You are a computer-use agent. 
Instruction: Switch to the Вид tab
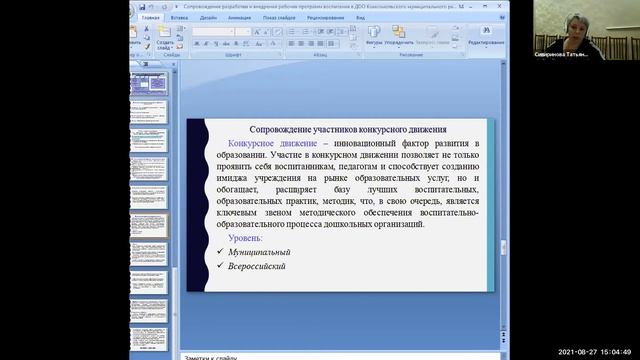[x=360, y=18]
